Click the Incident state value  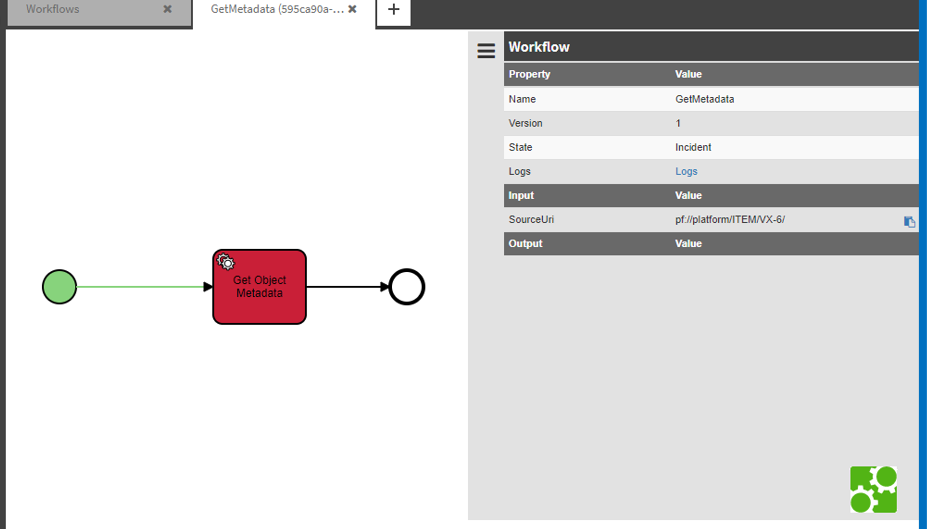point(693,148)
